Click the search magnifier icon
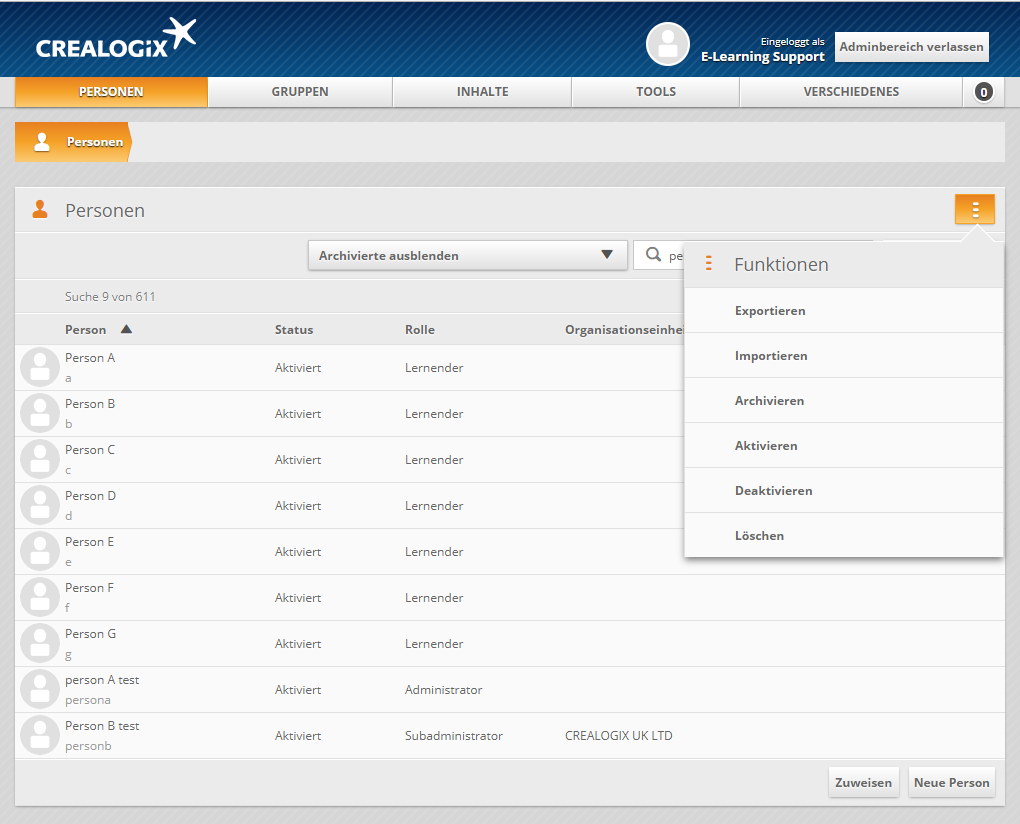 tap(653, 255)
